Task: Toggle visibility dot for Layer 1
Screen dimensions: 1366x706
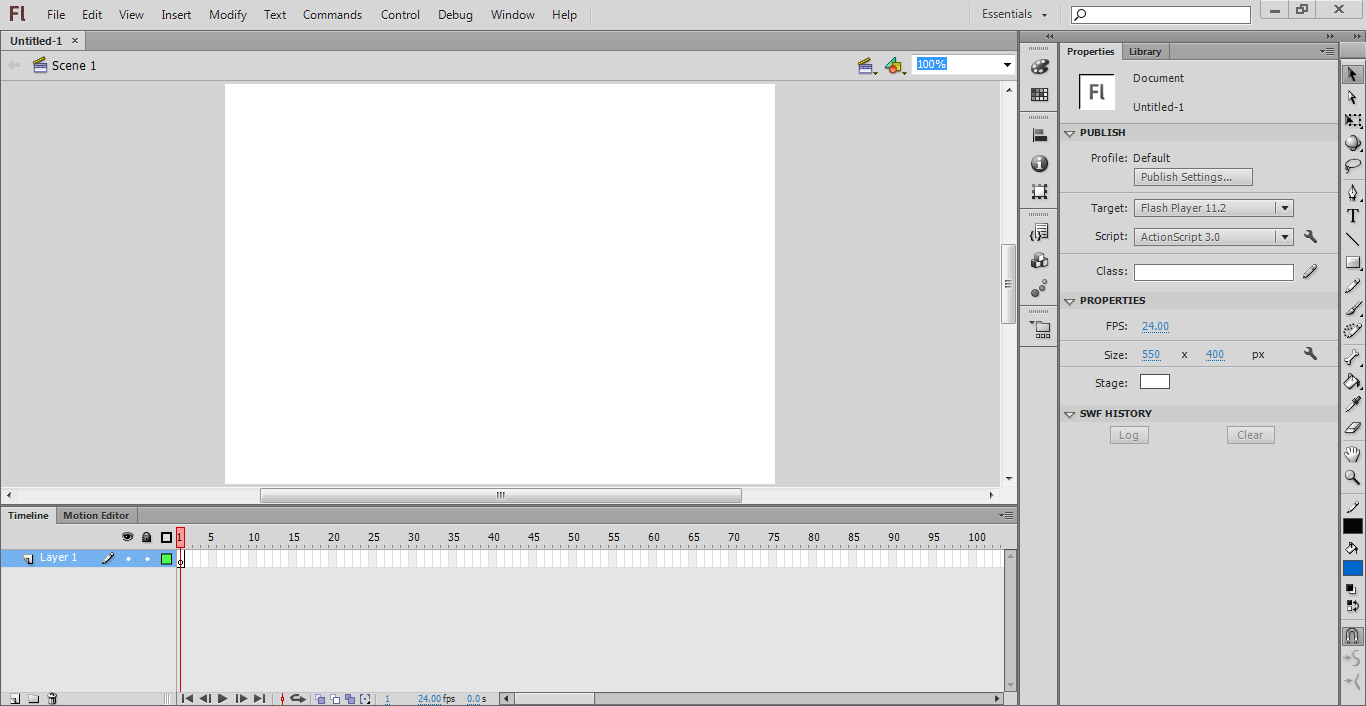Action: coord(128,559)
